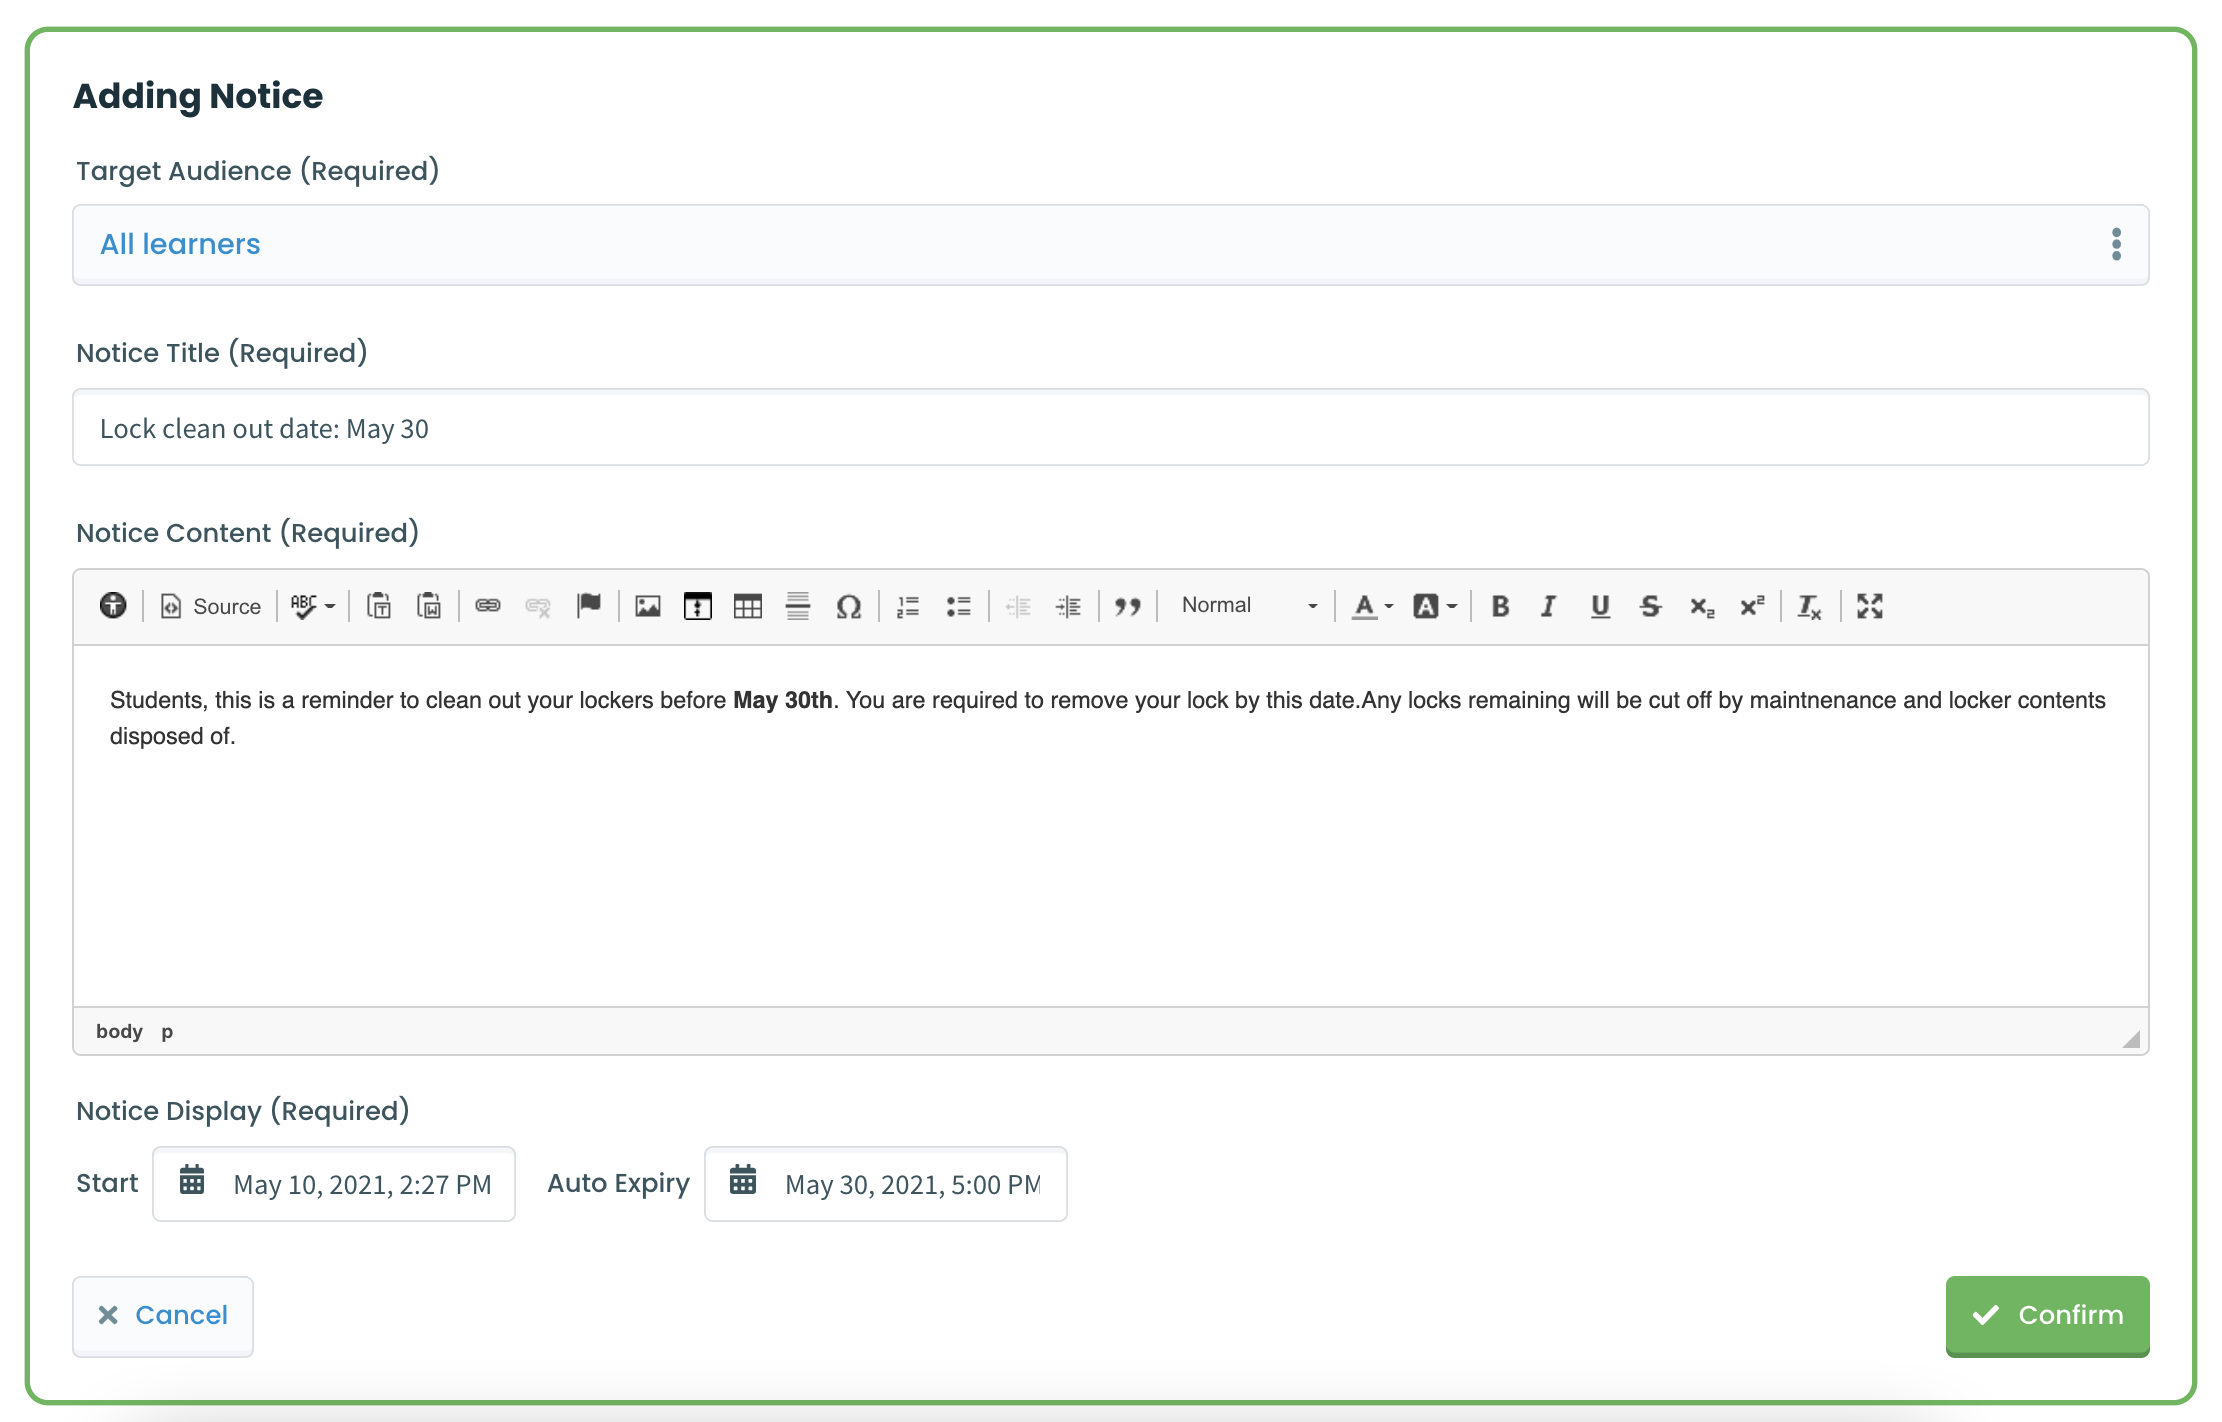Click the remove formatting icon
This screenshot has height=1422, width=2222.
[x=1810, y=606]
